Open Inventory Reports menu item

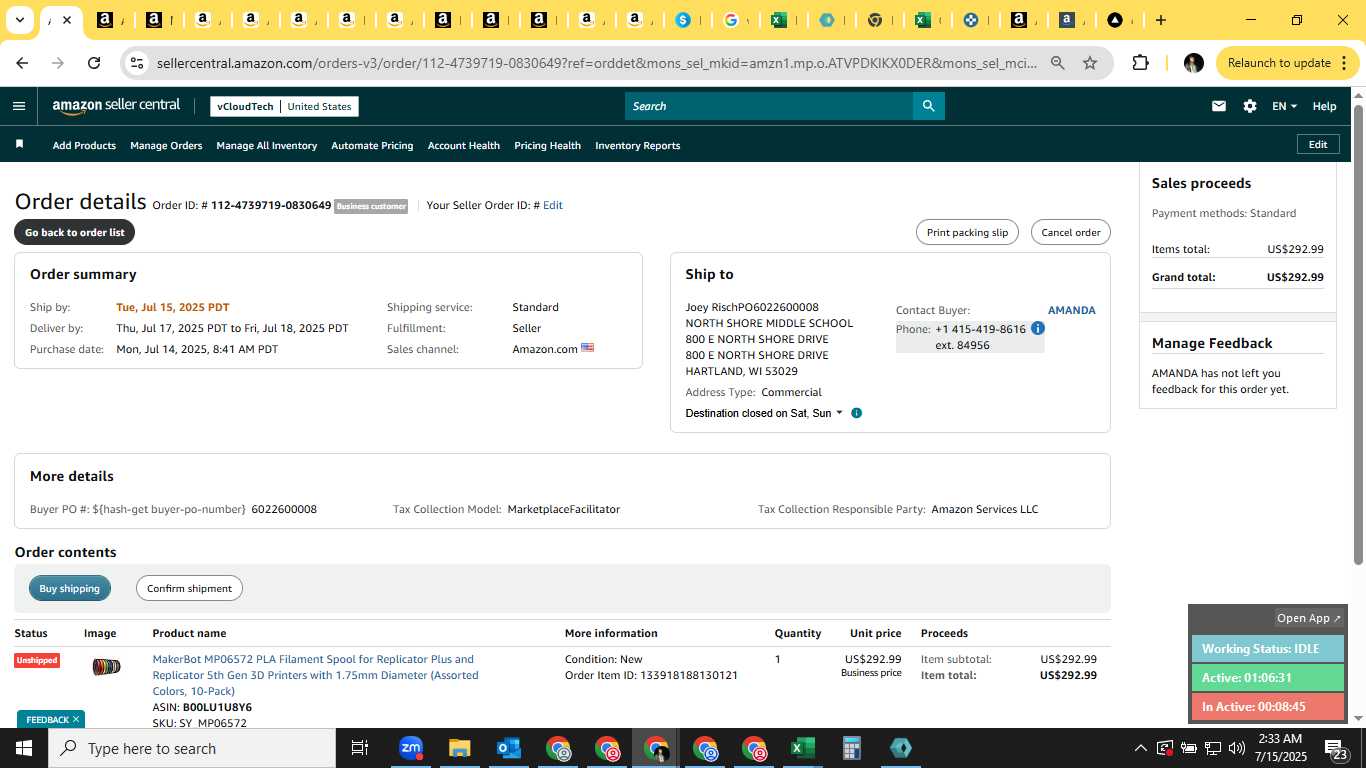pos(637,145)
